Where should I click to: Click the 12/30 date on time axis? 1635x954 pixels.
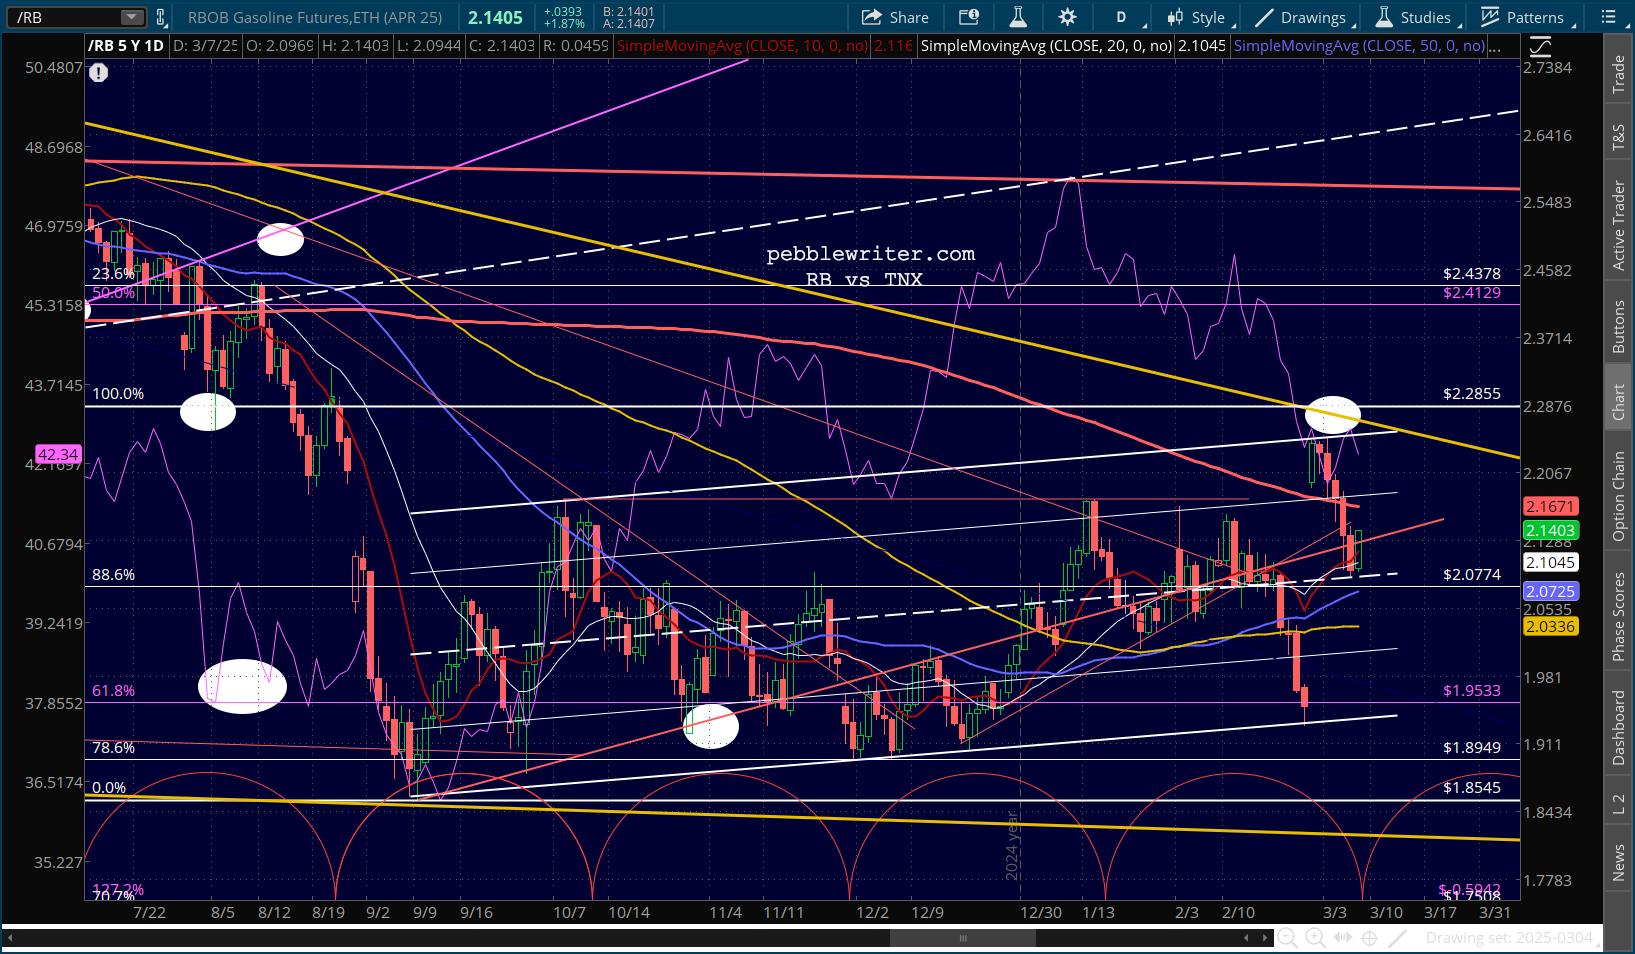(x=1041, y=912)
